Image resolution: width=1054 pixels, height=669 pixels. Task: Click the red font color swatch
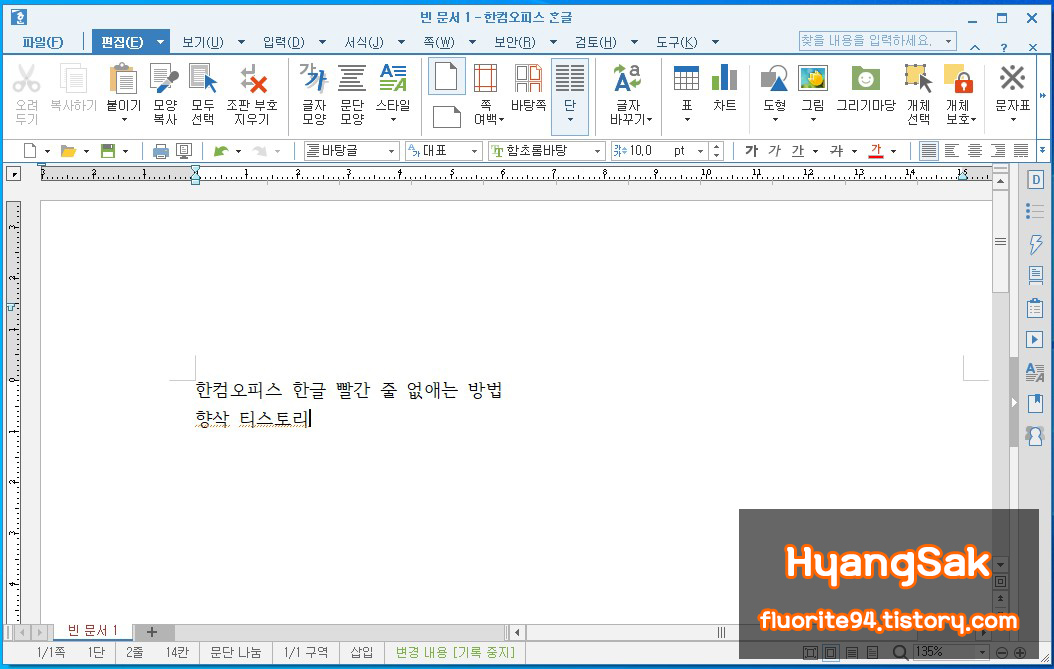(x=875, y=151)
